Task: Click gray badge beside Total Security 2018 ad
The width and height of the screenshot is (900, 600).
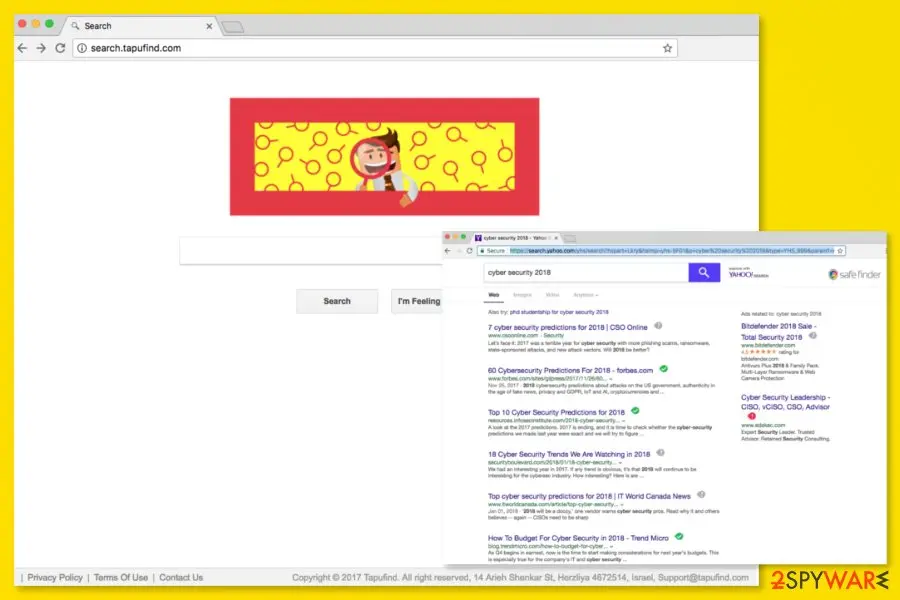Action: click(x=813, y=336)
